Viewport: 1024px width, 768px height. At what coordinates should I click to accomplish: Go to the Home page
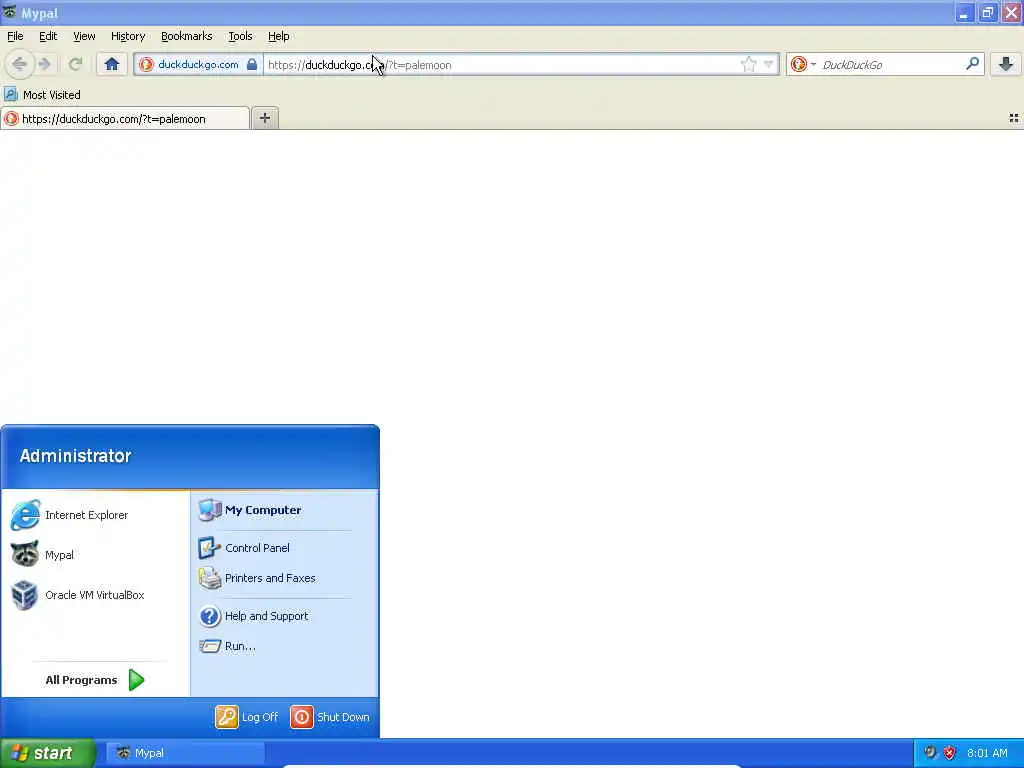coord(112,64)
